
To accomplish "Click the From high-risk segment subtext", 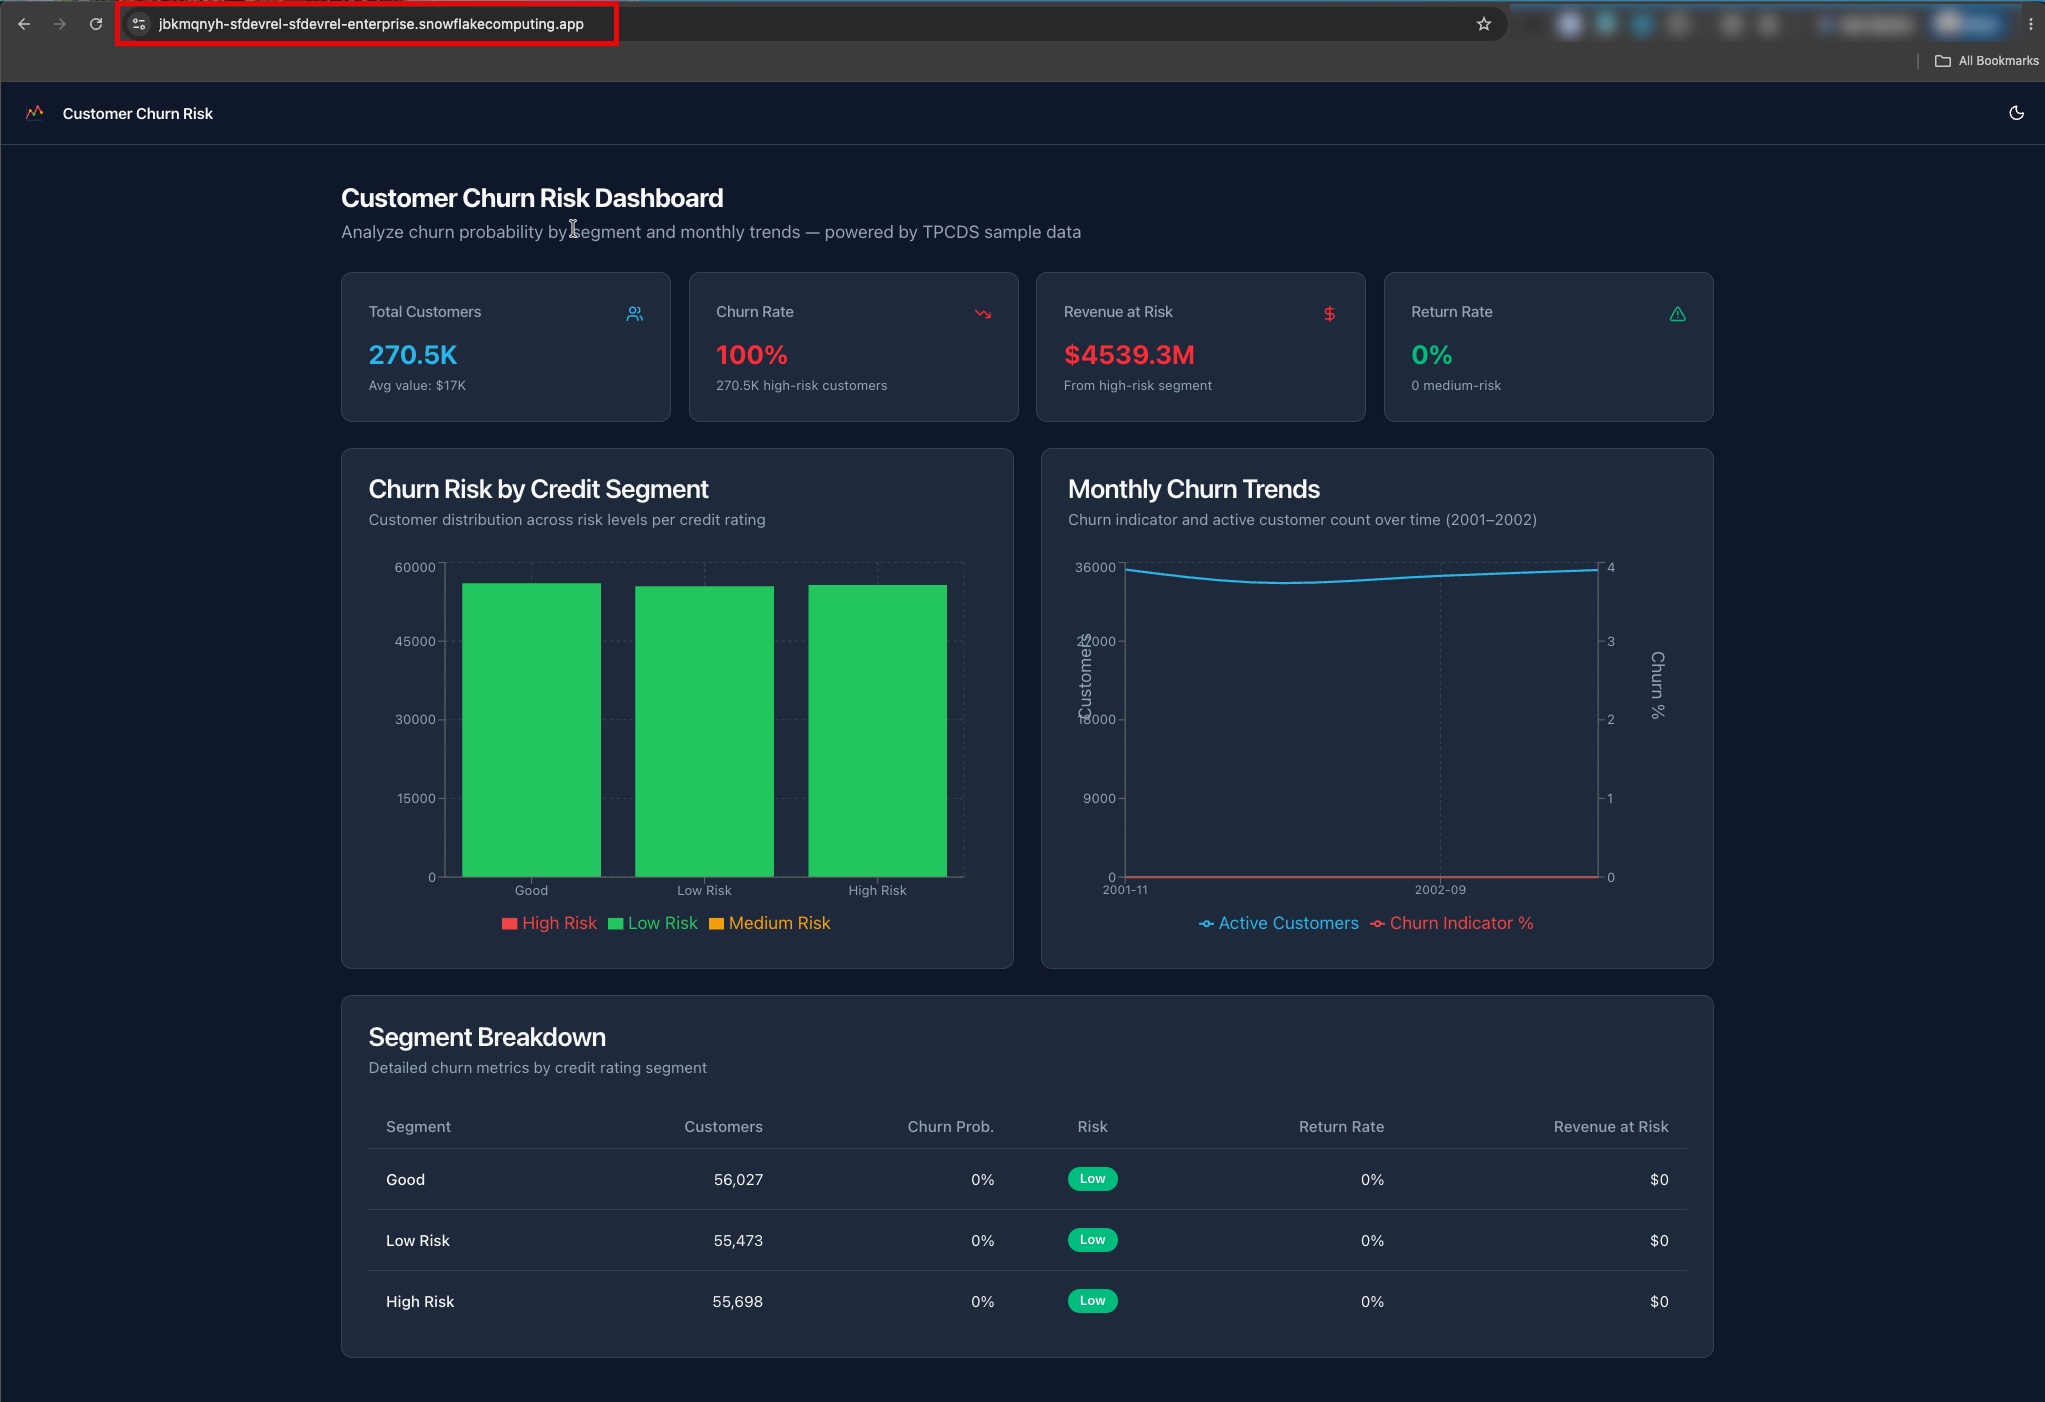I will (x=1138, y=386).
